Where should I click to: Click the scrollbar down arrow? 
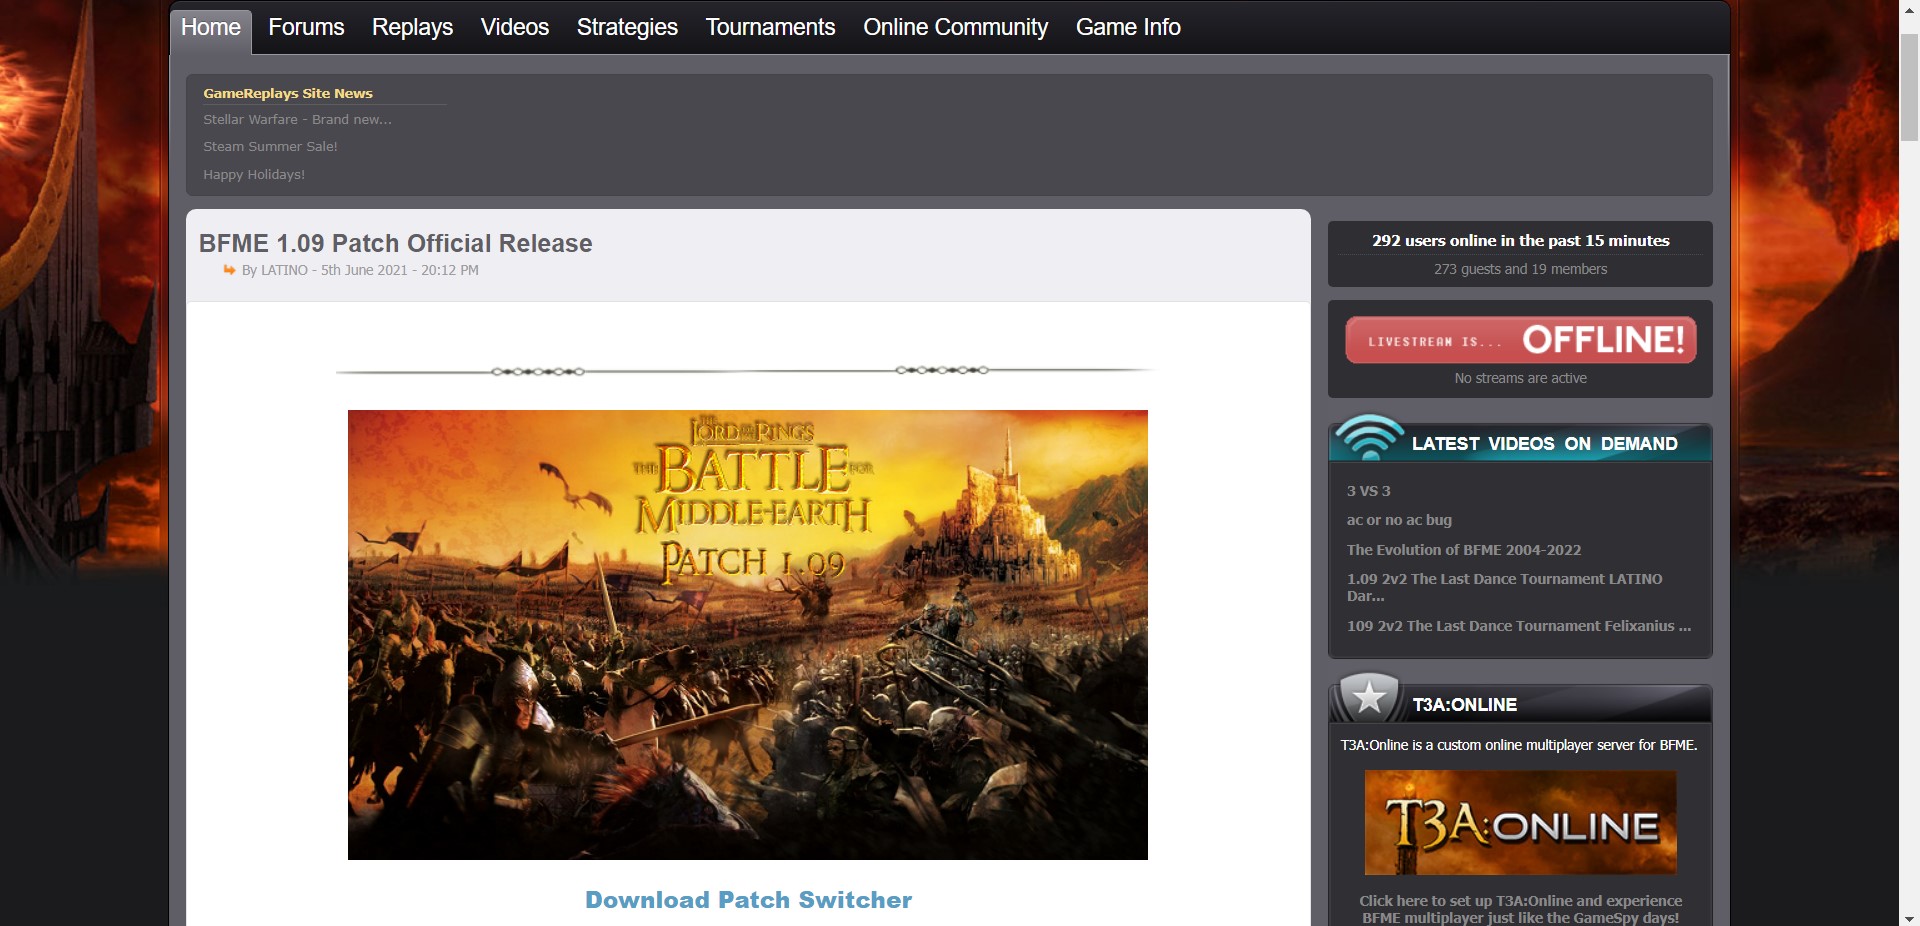coord(1909,918)
